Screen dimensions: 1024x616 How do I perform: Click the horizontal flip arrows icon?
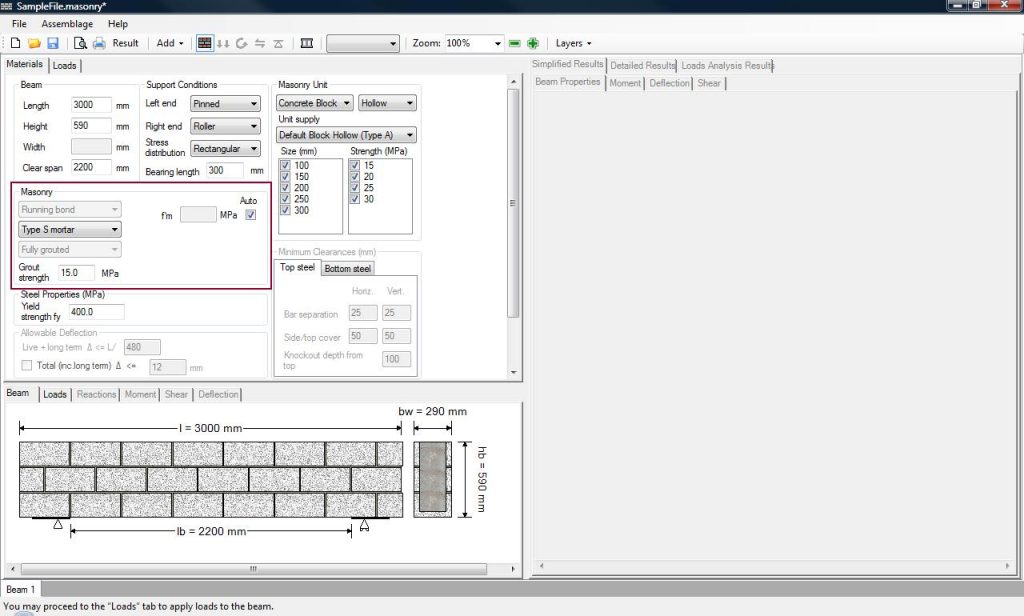[x=260, y=43]
